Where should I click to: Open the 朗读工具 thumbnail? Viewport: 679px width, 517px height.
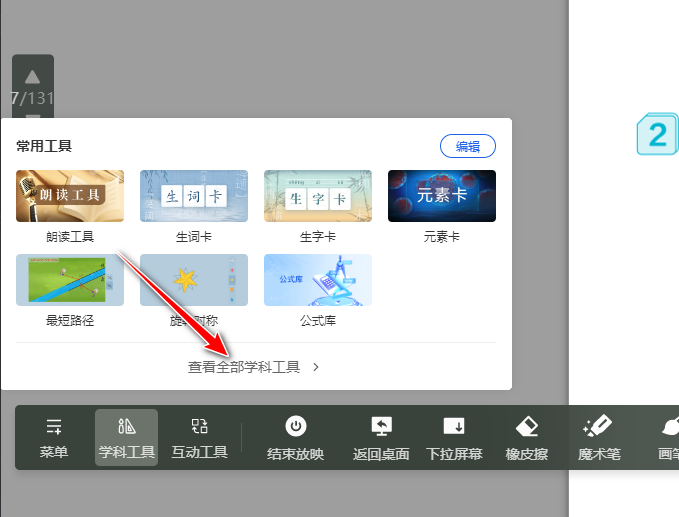tap(70, 196)
